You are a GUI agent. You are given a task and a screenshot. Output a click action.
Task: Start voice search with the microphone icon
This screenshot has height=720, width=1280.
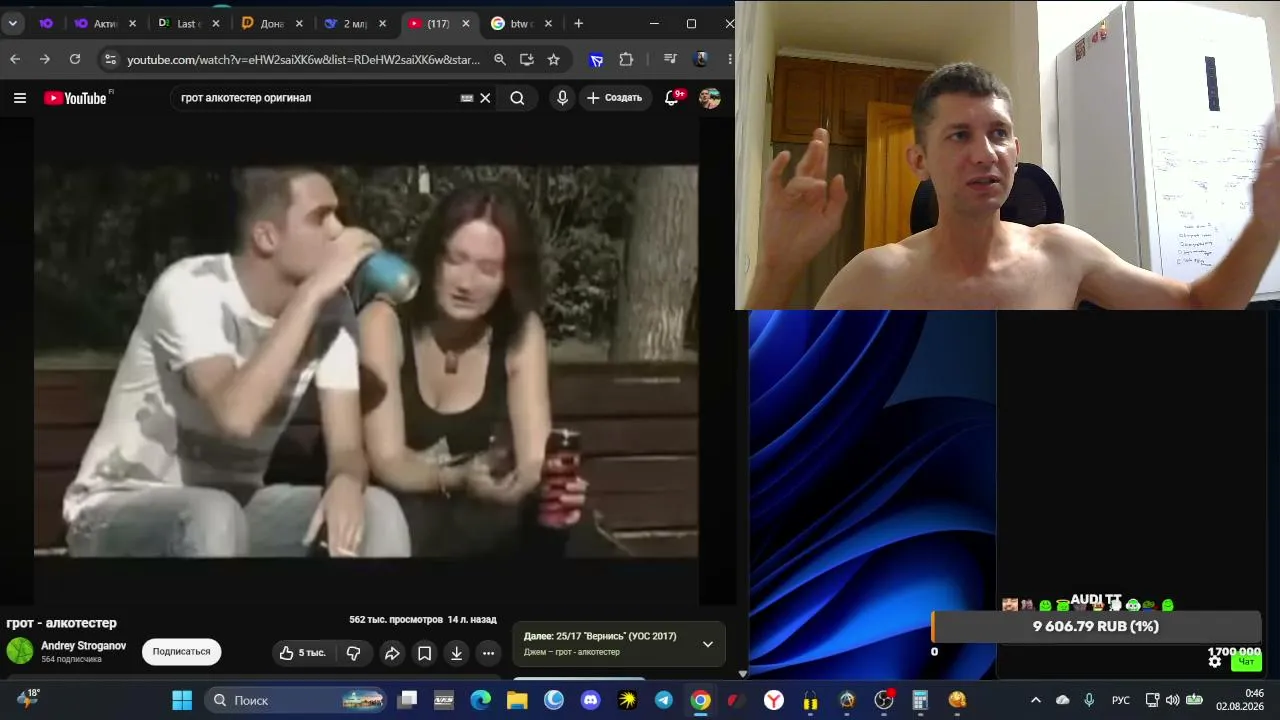tap(562, 98)
